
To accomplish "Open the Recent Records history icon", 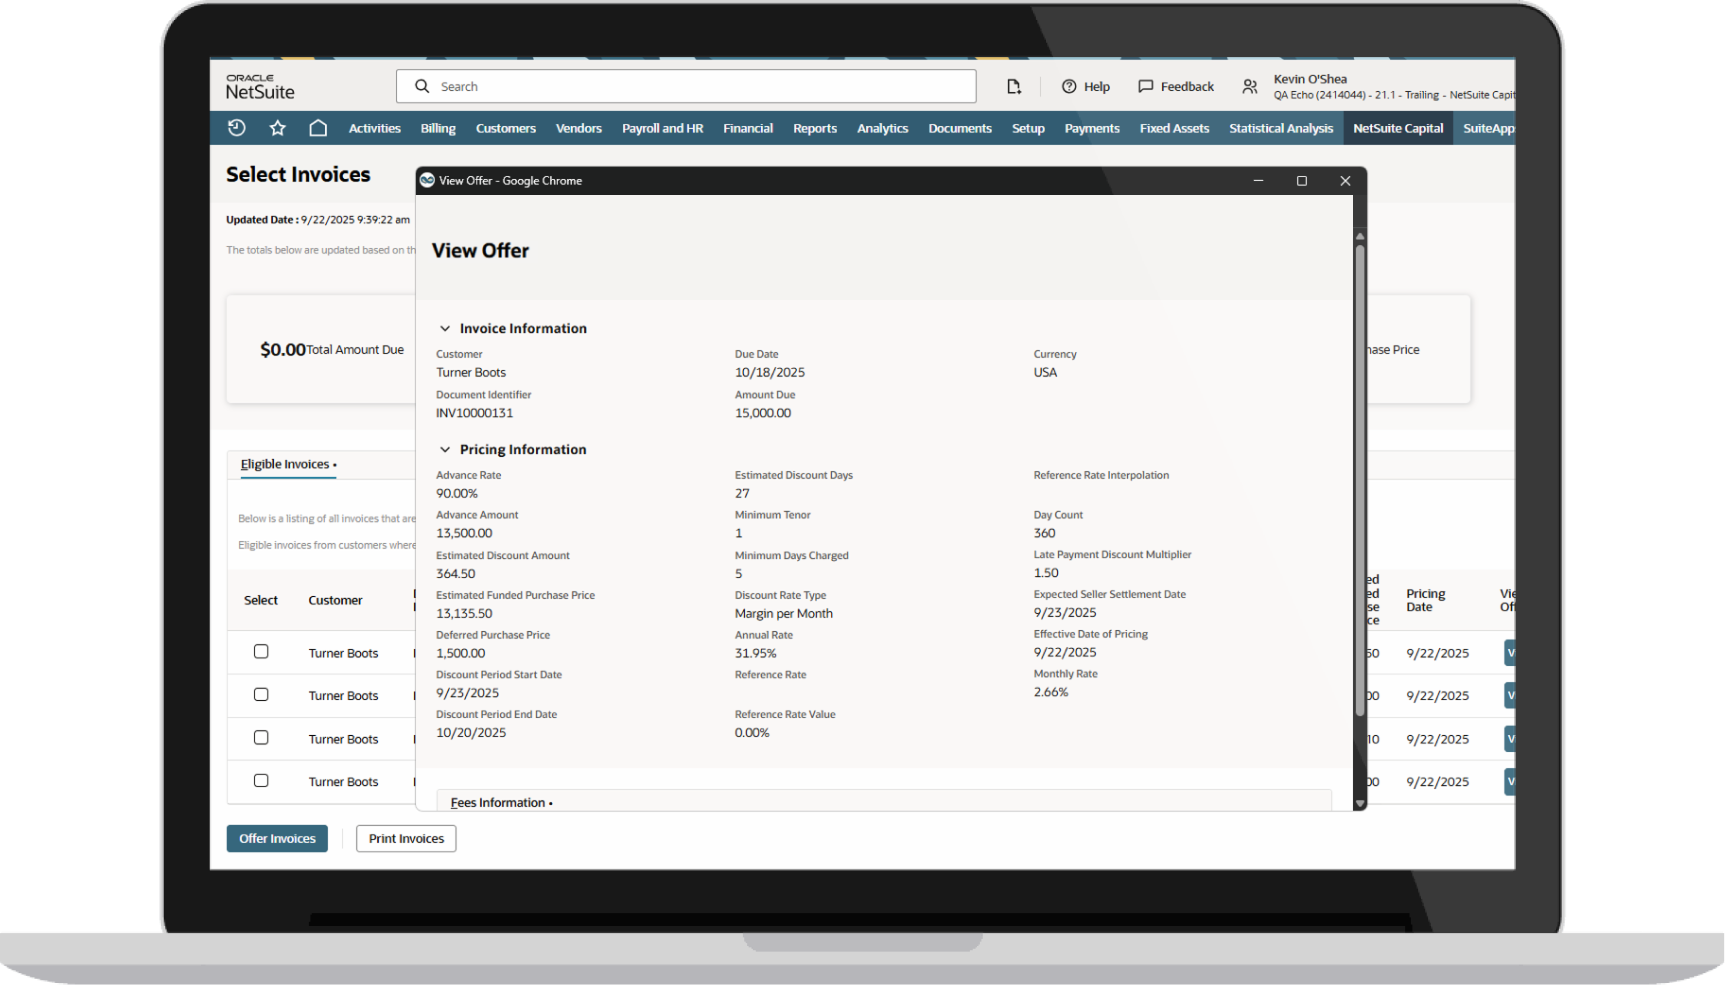I will point(236,128).
